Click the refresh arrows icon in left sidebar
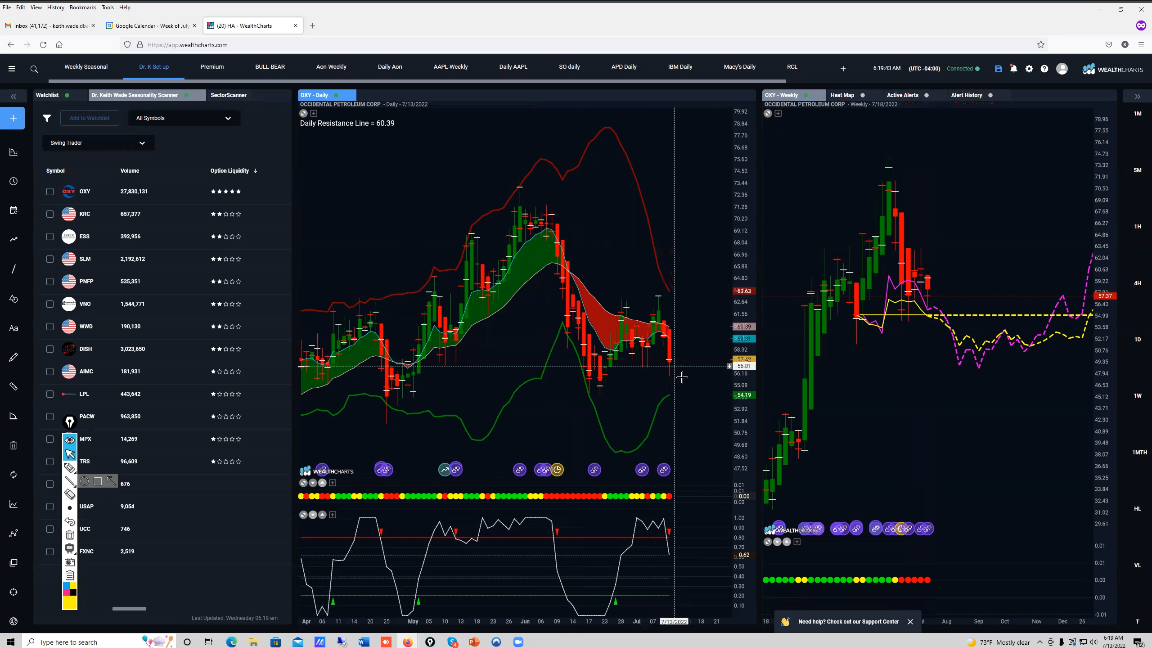The image size is (1152, 648). coord(13,475)
